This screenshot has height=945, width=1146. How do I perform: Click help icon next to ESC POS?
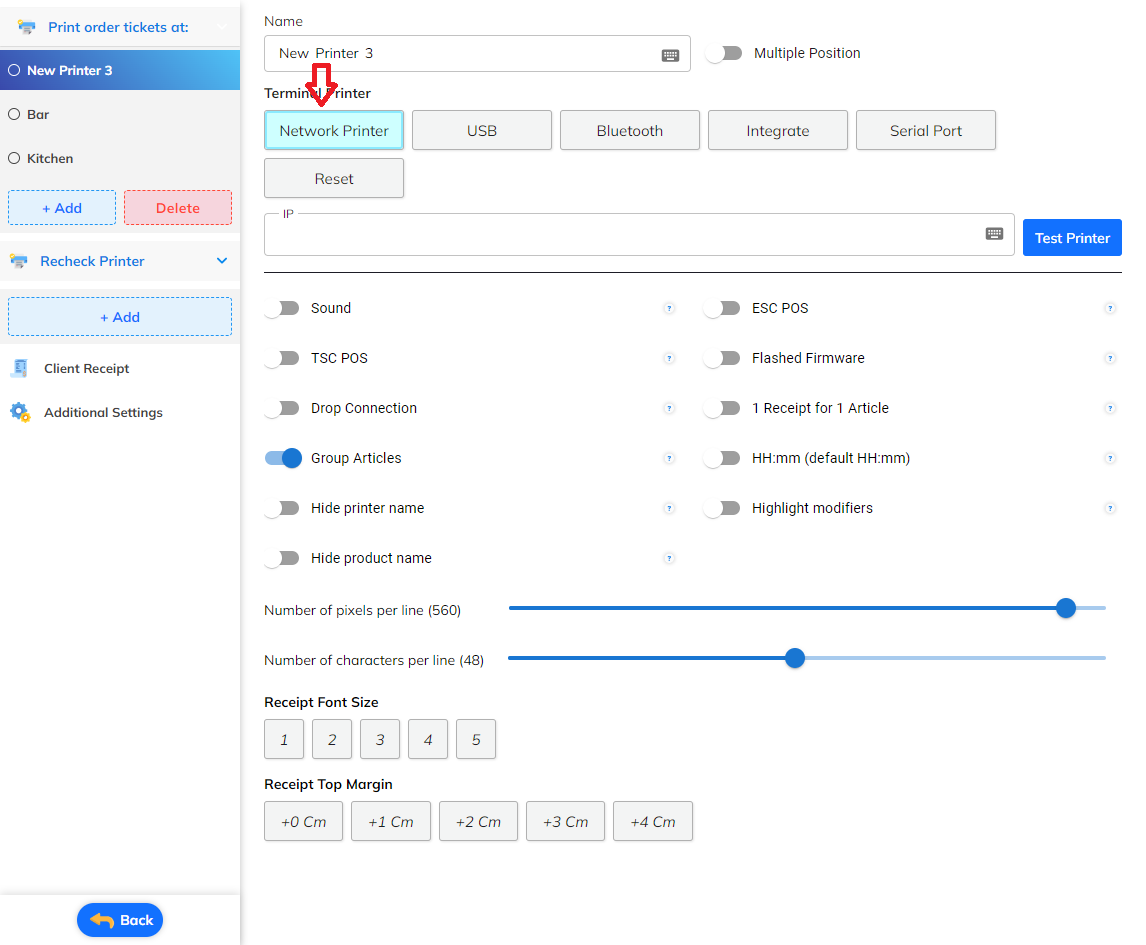tap(1109, 308)
